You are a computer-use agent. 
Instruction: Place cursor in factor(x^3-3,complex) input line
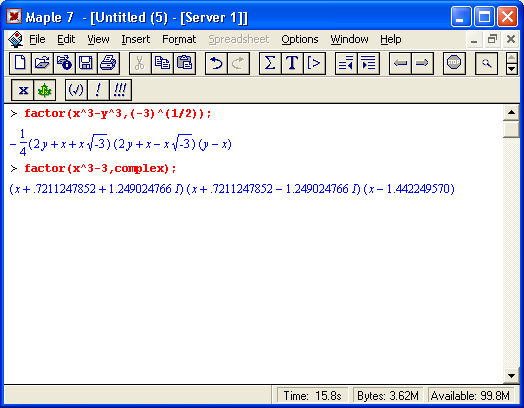[x=100, y=168]
